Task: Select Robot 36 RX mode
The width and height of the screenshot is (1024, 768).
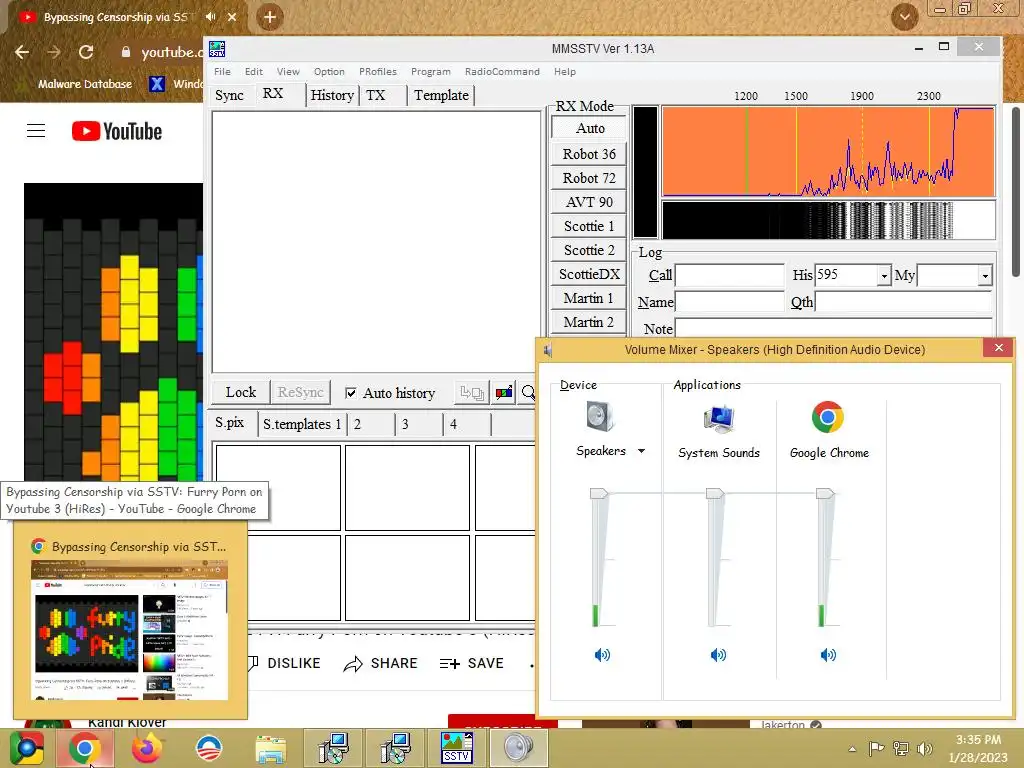Action: click(589, 153)
